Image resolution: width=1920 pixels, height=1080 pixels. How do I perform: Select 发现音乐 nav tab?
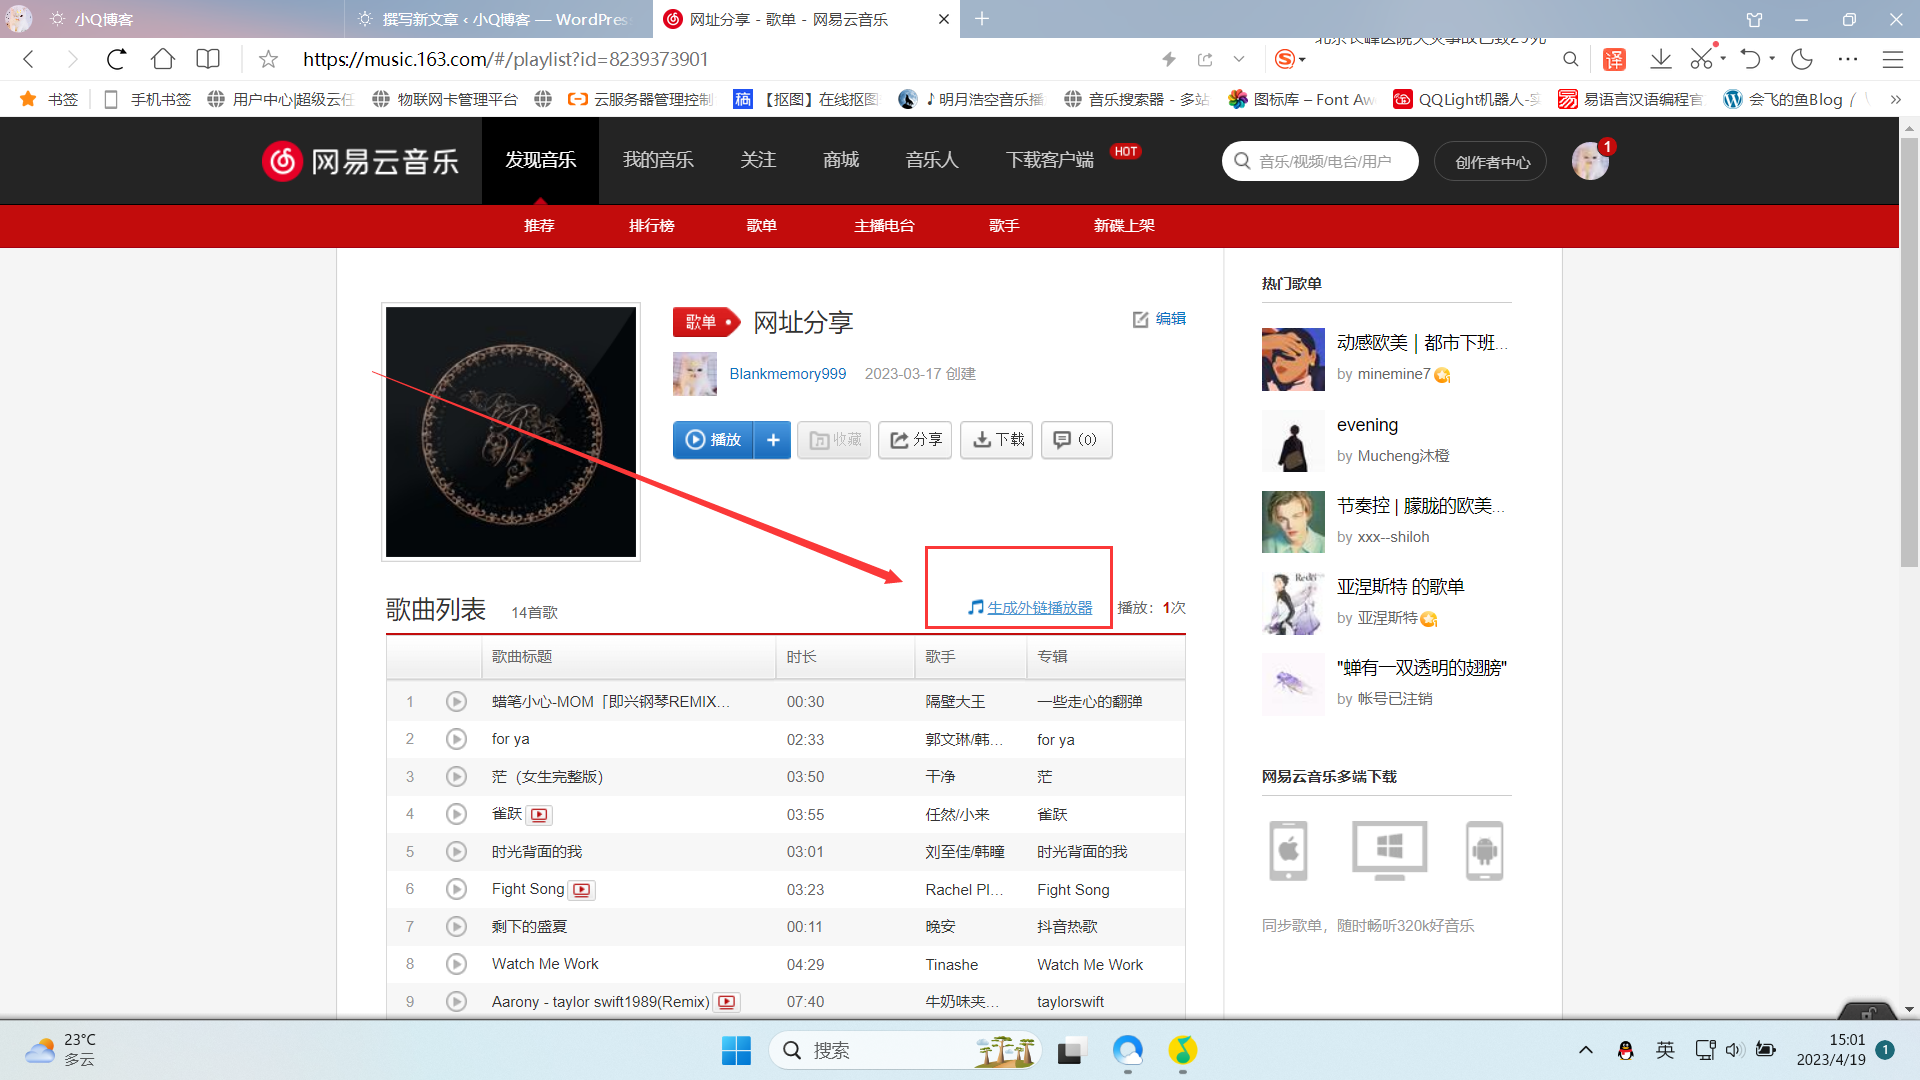pos(540,161)
